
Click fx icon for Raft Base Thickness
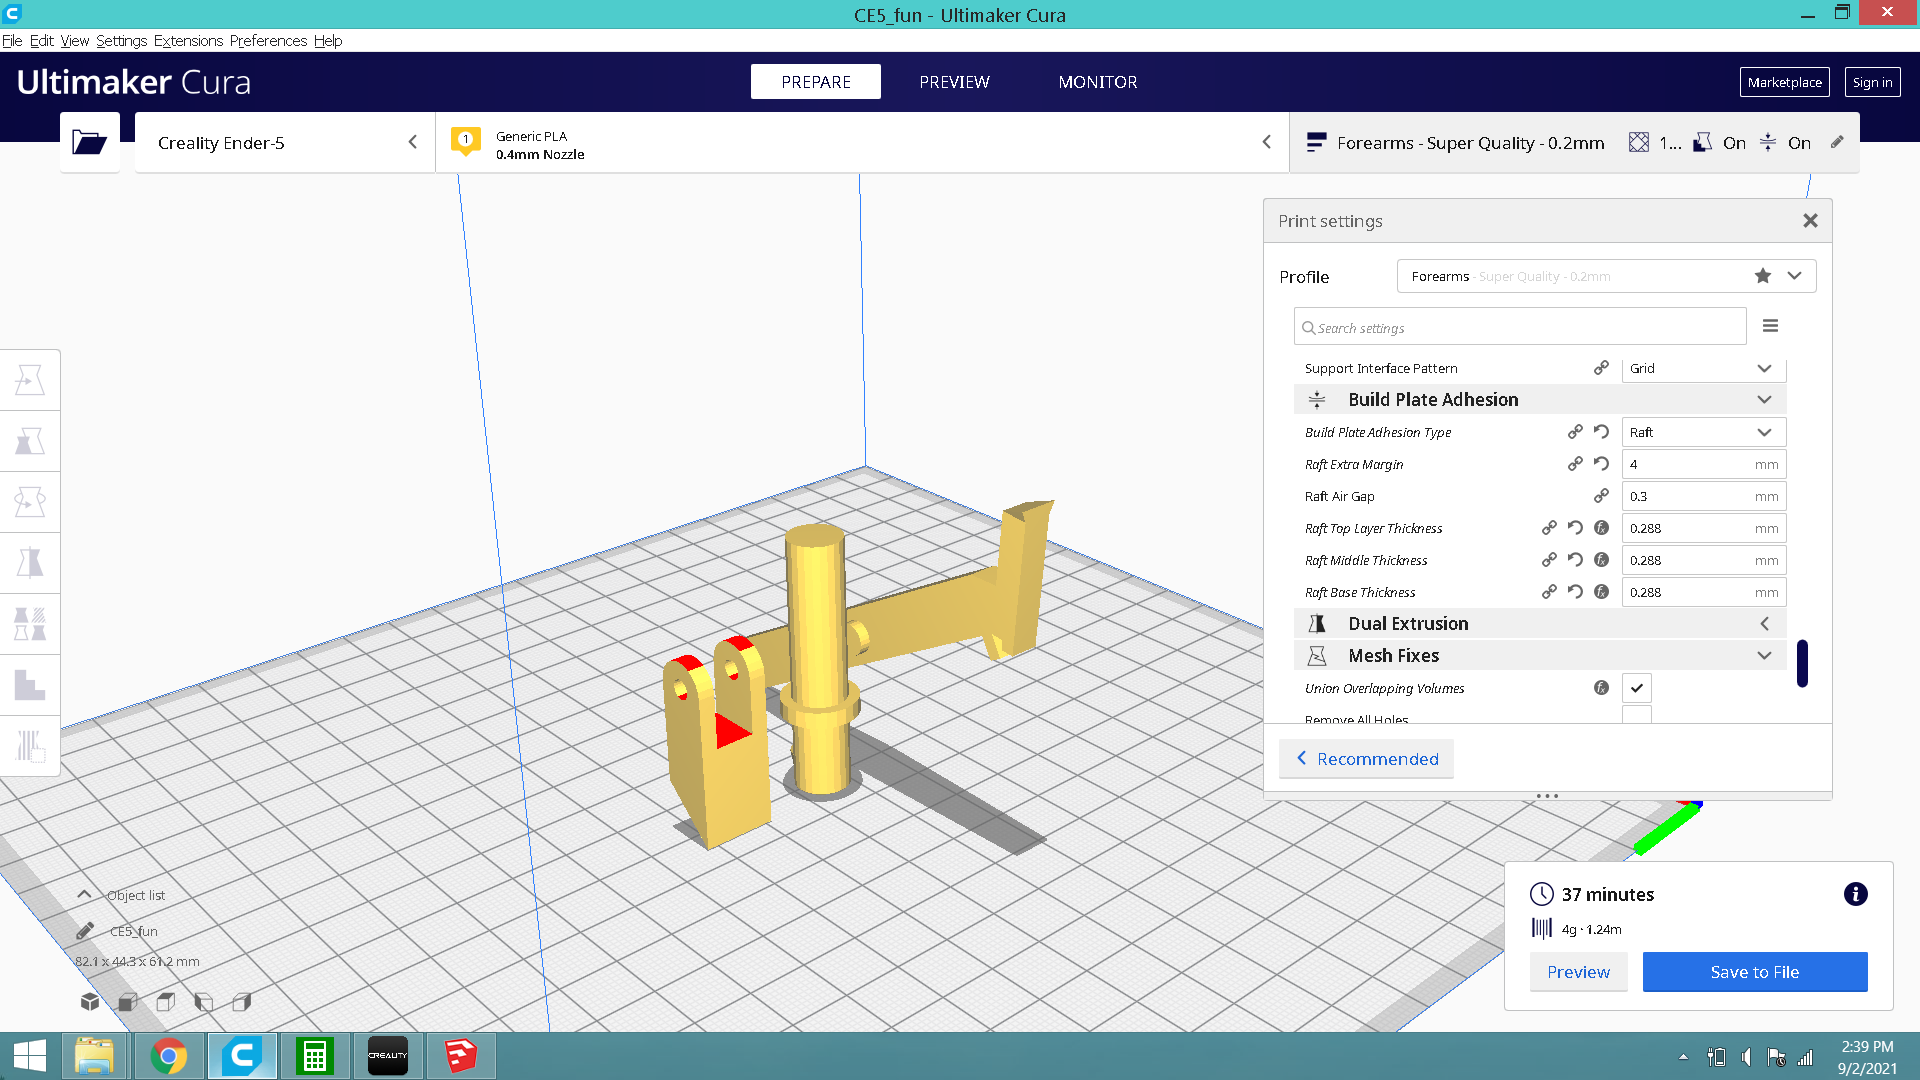click(1601, 592)
